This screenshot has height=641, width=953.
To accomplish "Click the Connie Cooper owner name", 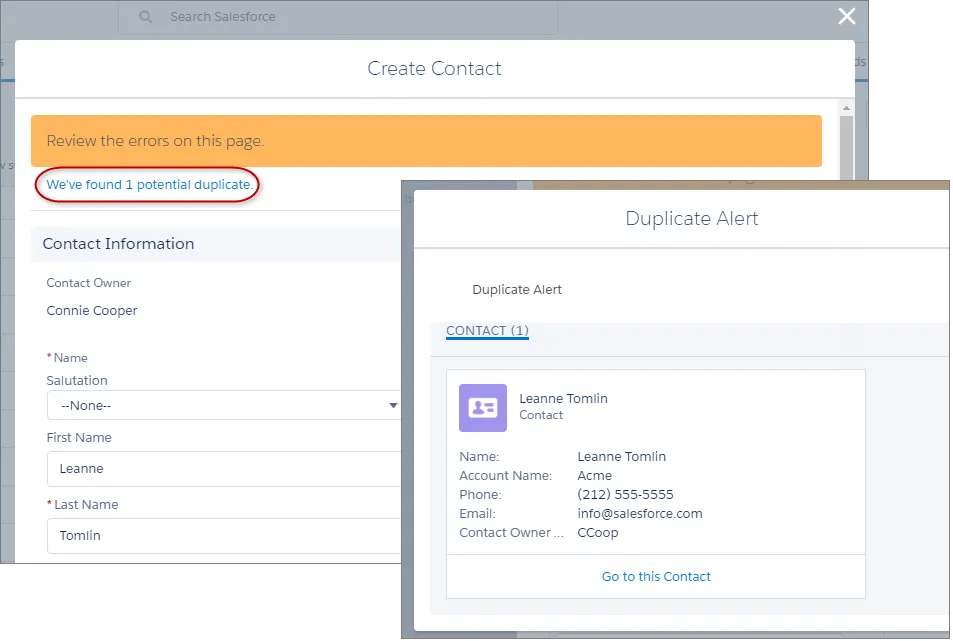I will point(92,310).
